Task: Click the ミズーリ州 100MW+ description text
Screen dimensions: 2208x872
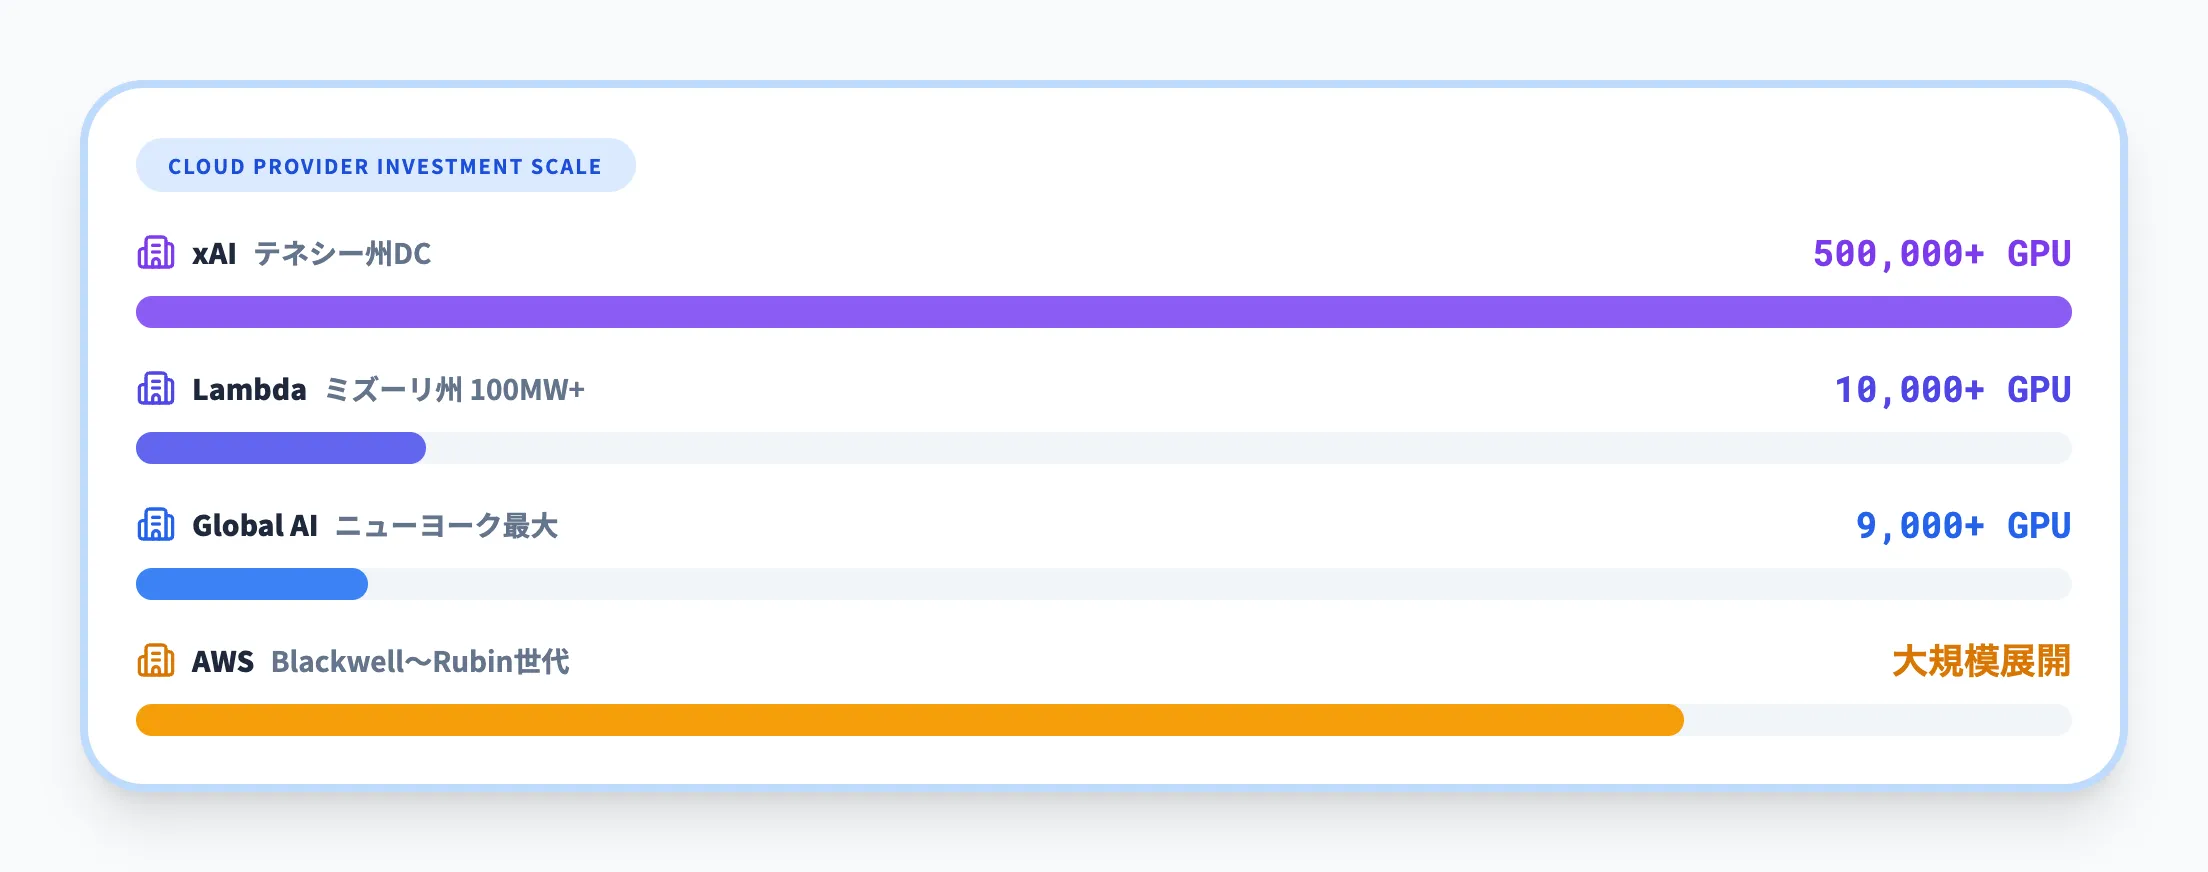Action: coord(455,390)
